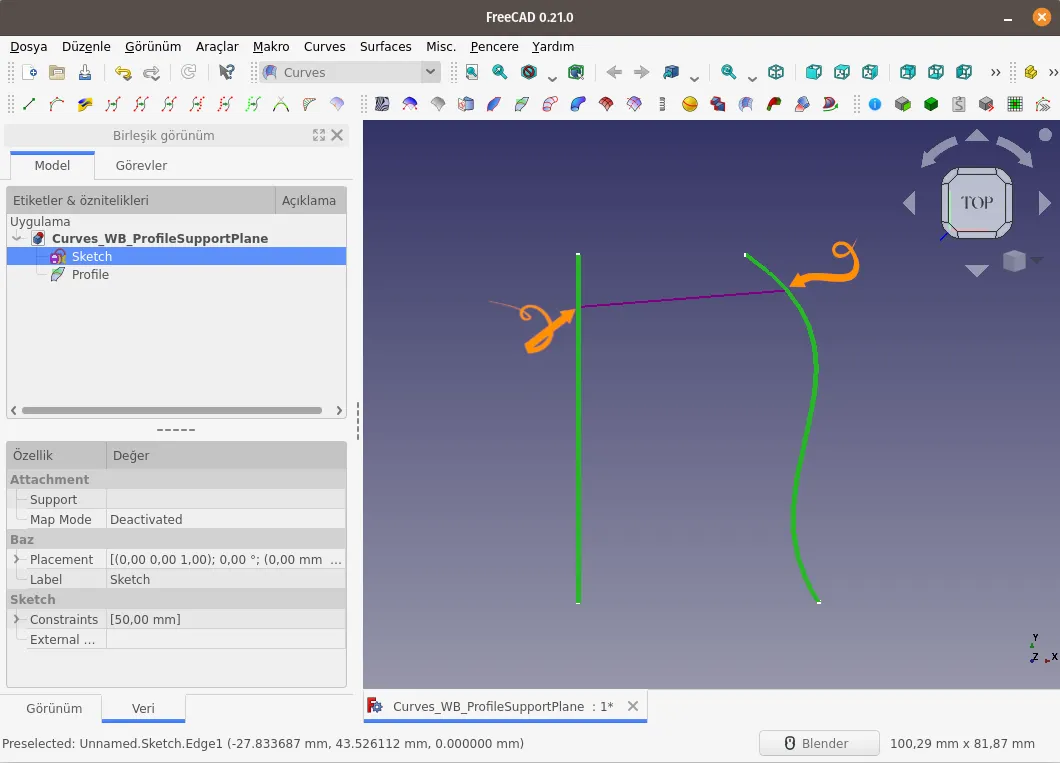
Task: Click the red Gordon surface icon
Action: click(606, 104)
